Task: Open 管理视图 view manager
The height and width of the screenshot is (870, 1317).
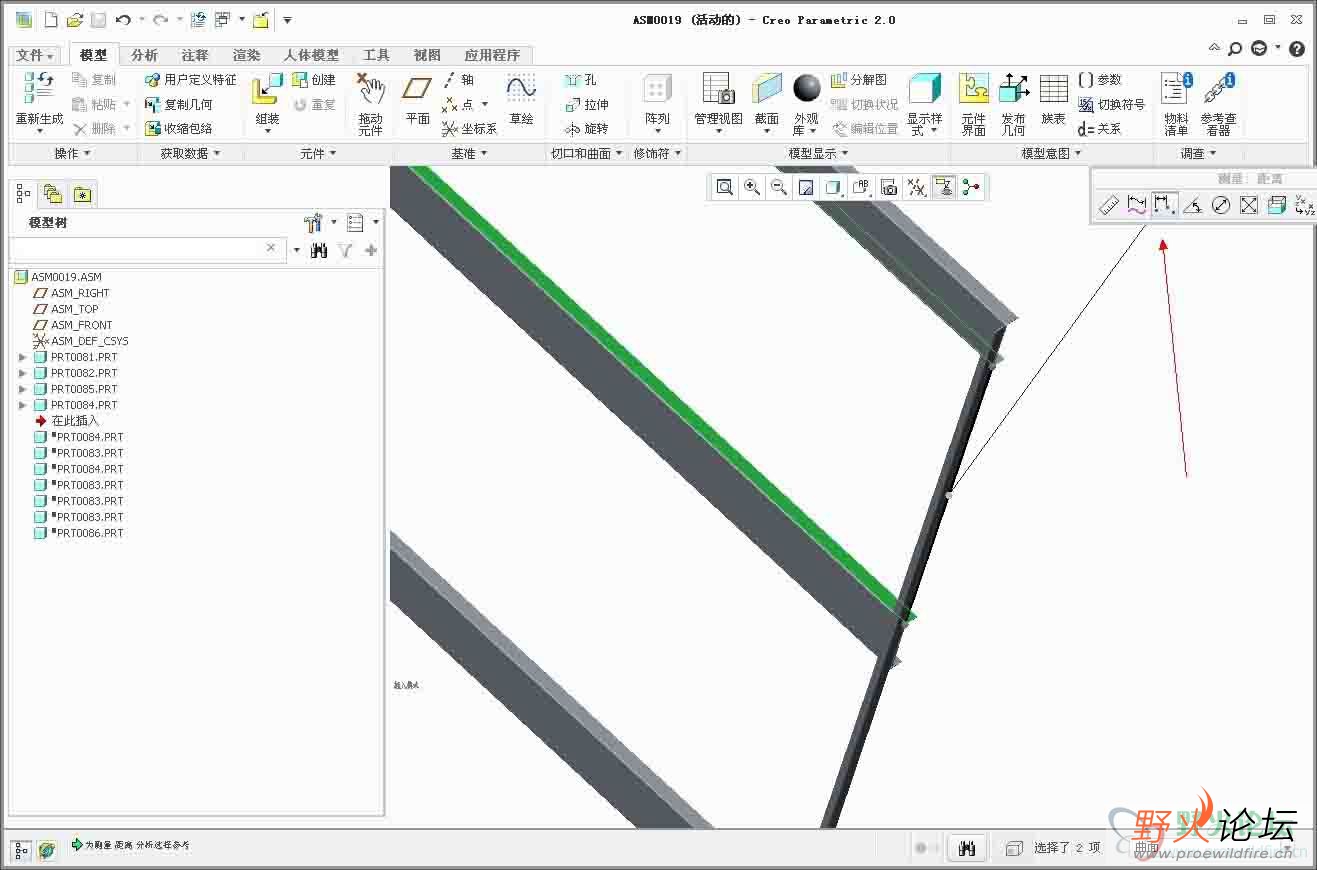Action: (x=718, y=104)
